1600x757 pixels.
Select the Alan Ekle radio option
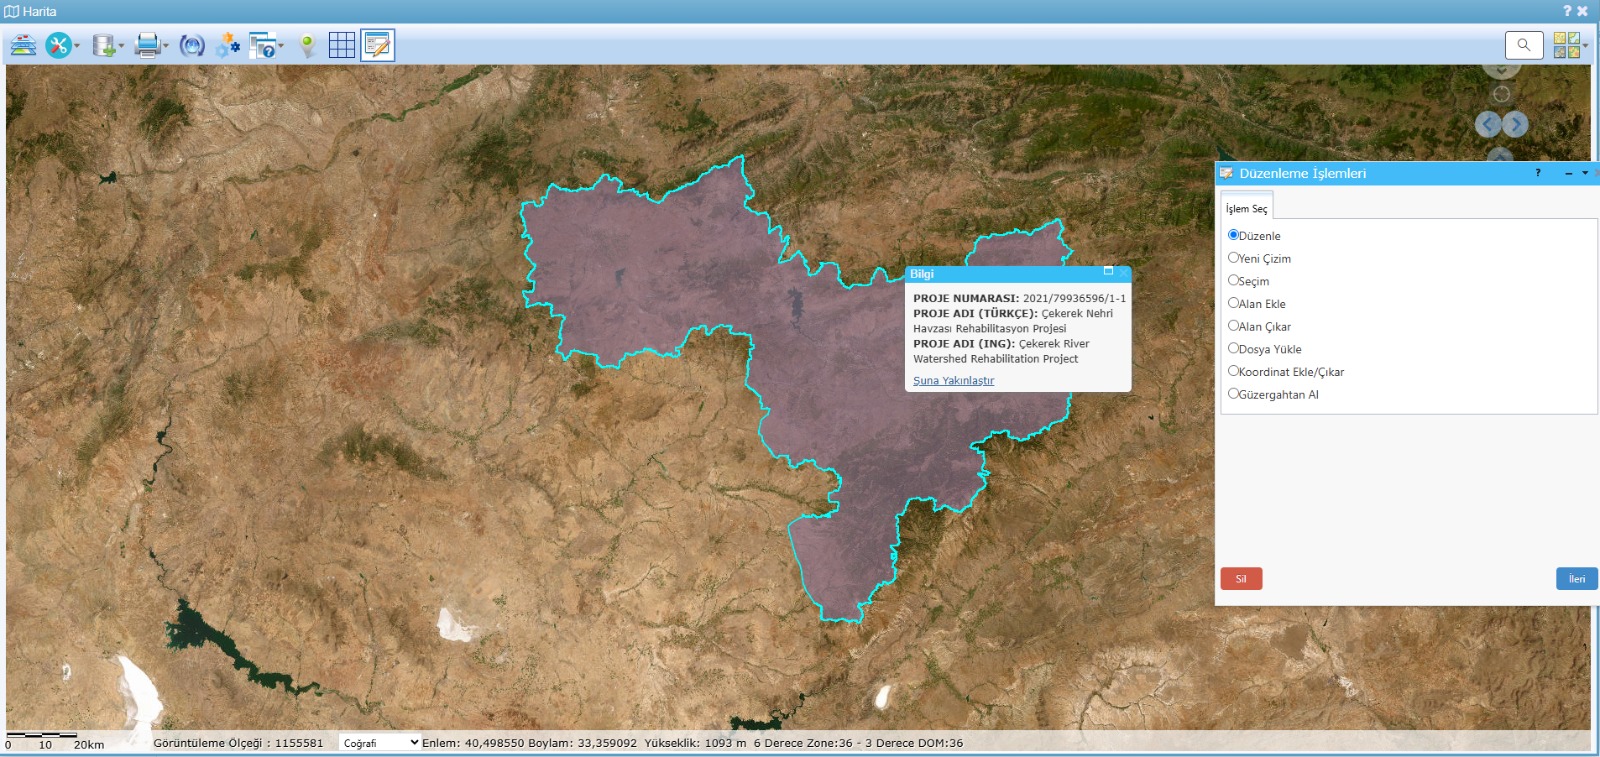1233,303
